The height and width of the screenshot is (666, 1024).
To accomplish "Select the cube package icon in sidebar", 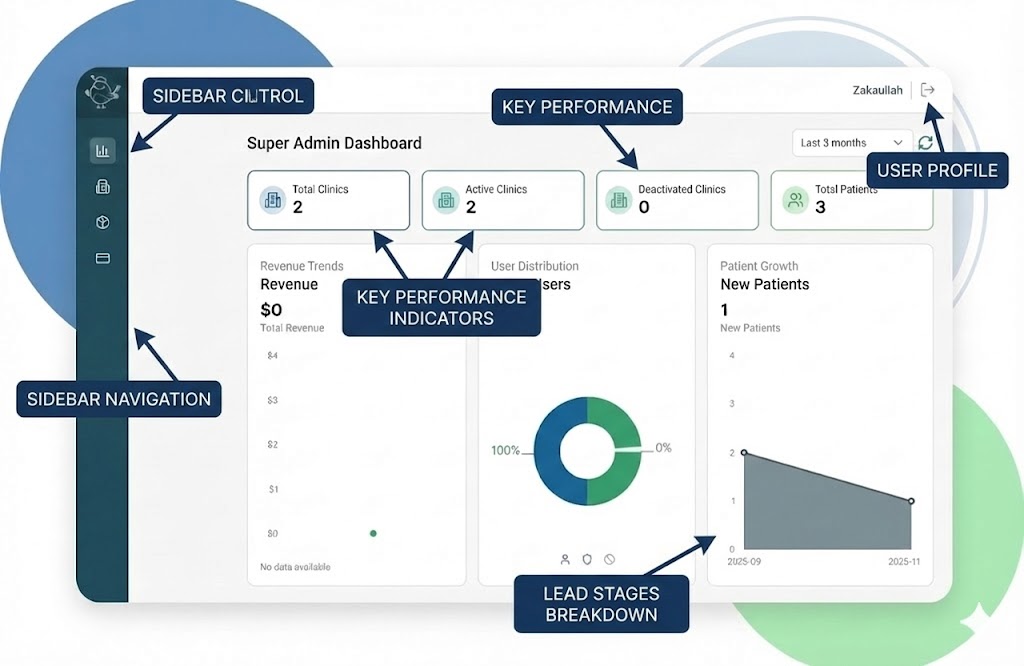I will pos(102,222).
